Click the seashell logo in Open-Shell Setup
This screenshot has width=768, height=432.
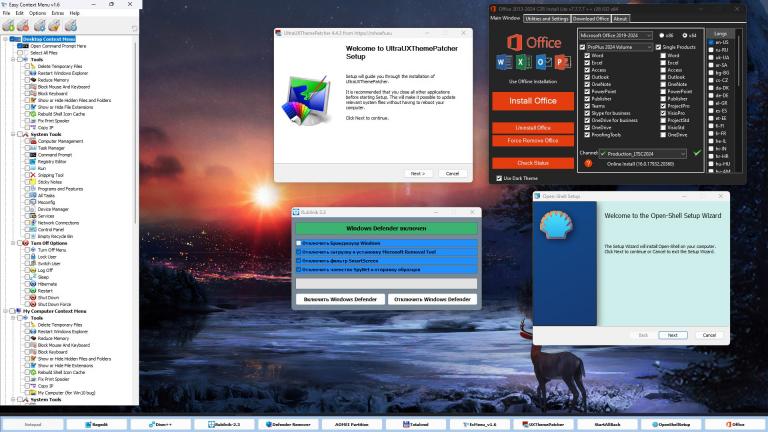[556, 224]
